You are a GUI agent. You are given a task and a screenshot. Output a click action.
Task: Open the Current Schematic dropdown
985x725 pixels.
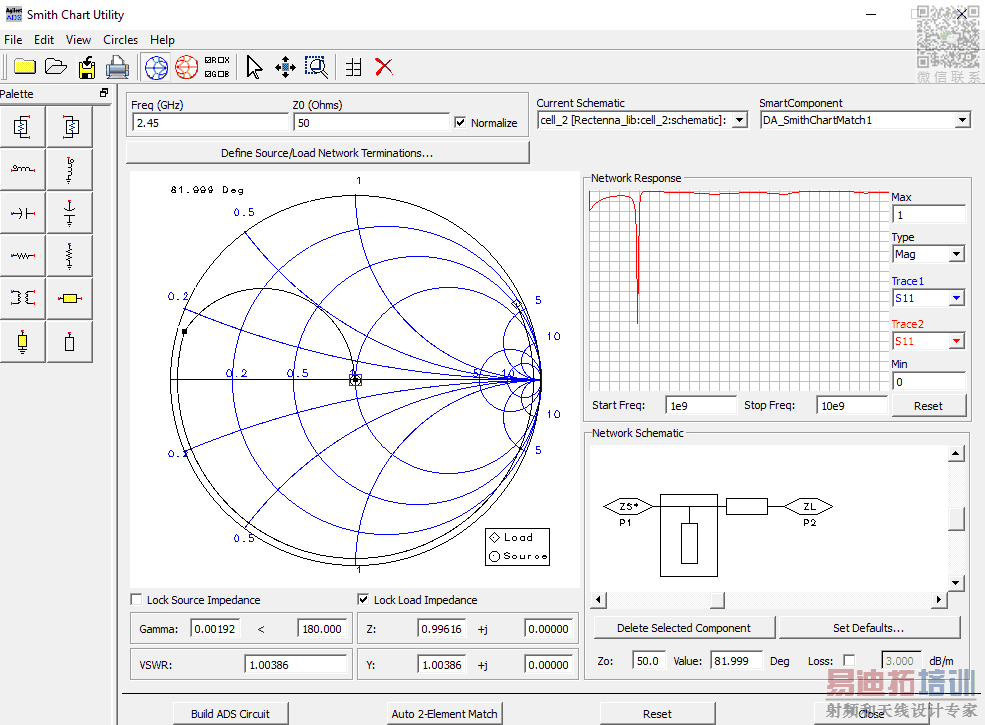coord(739,120)
